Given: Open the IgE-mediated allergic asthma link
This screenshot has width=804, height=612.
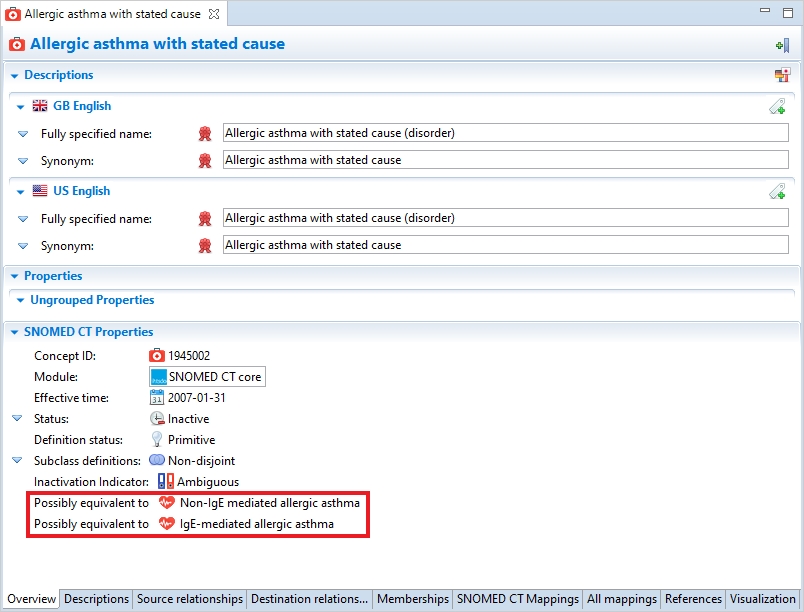Looking at the screenshot, I should click(256, 524).
